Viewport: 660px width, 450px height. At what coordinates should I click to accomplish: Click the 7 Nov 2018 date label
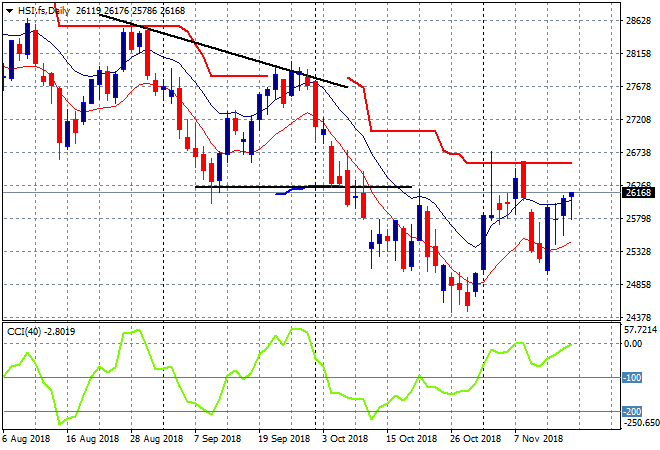(539, 439)
